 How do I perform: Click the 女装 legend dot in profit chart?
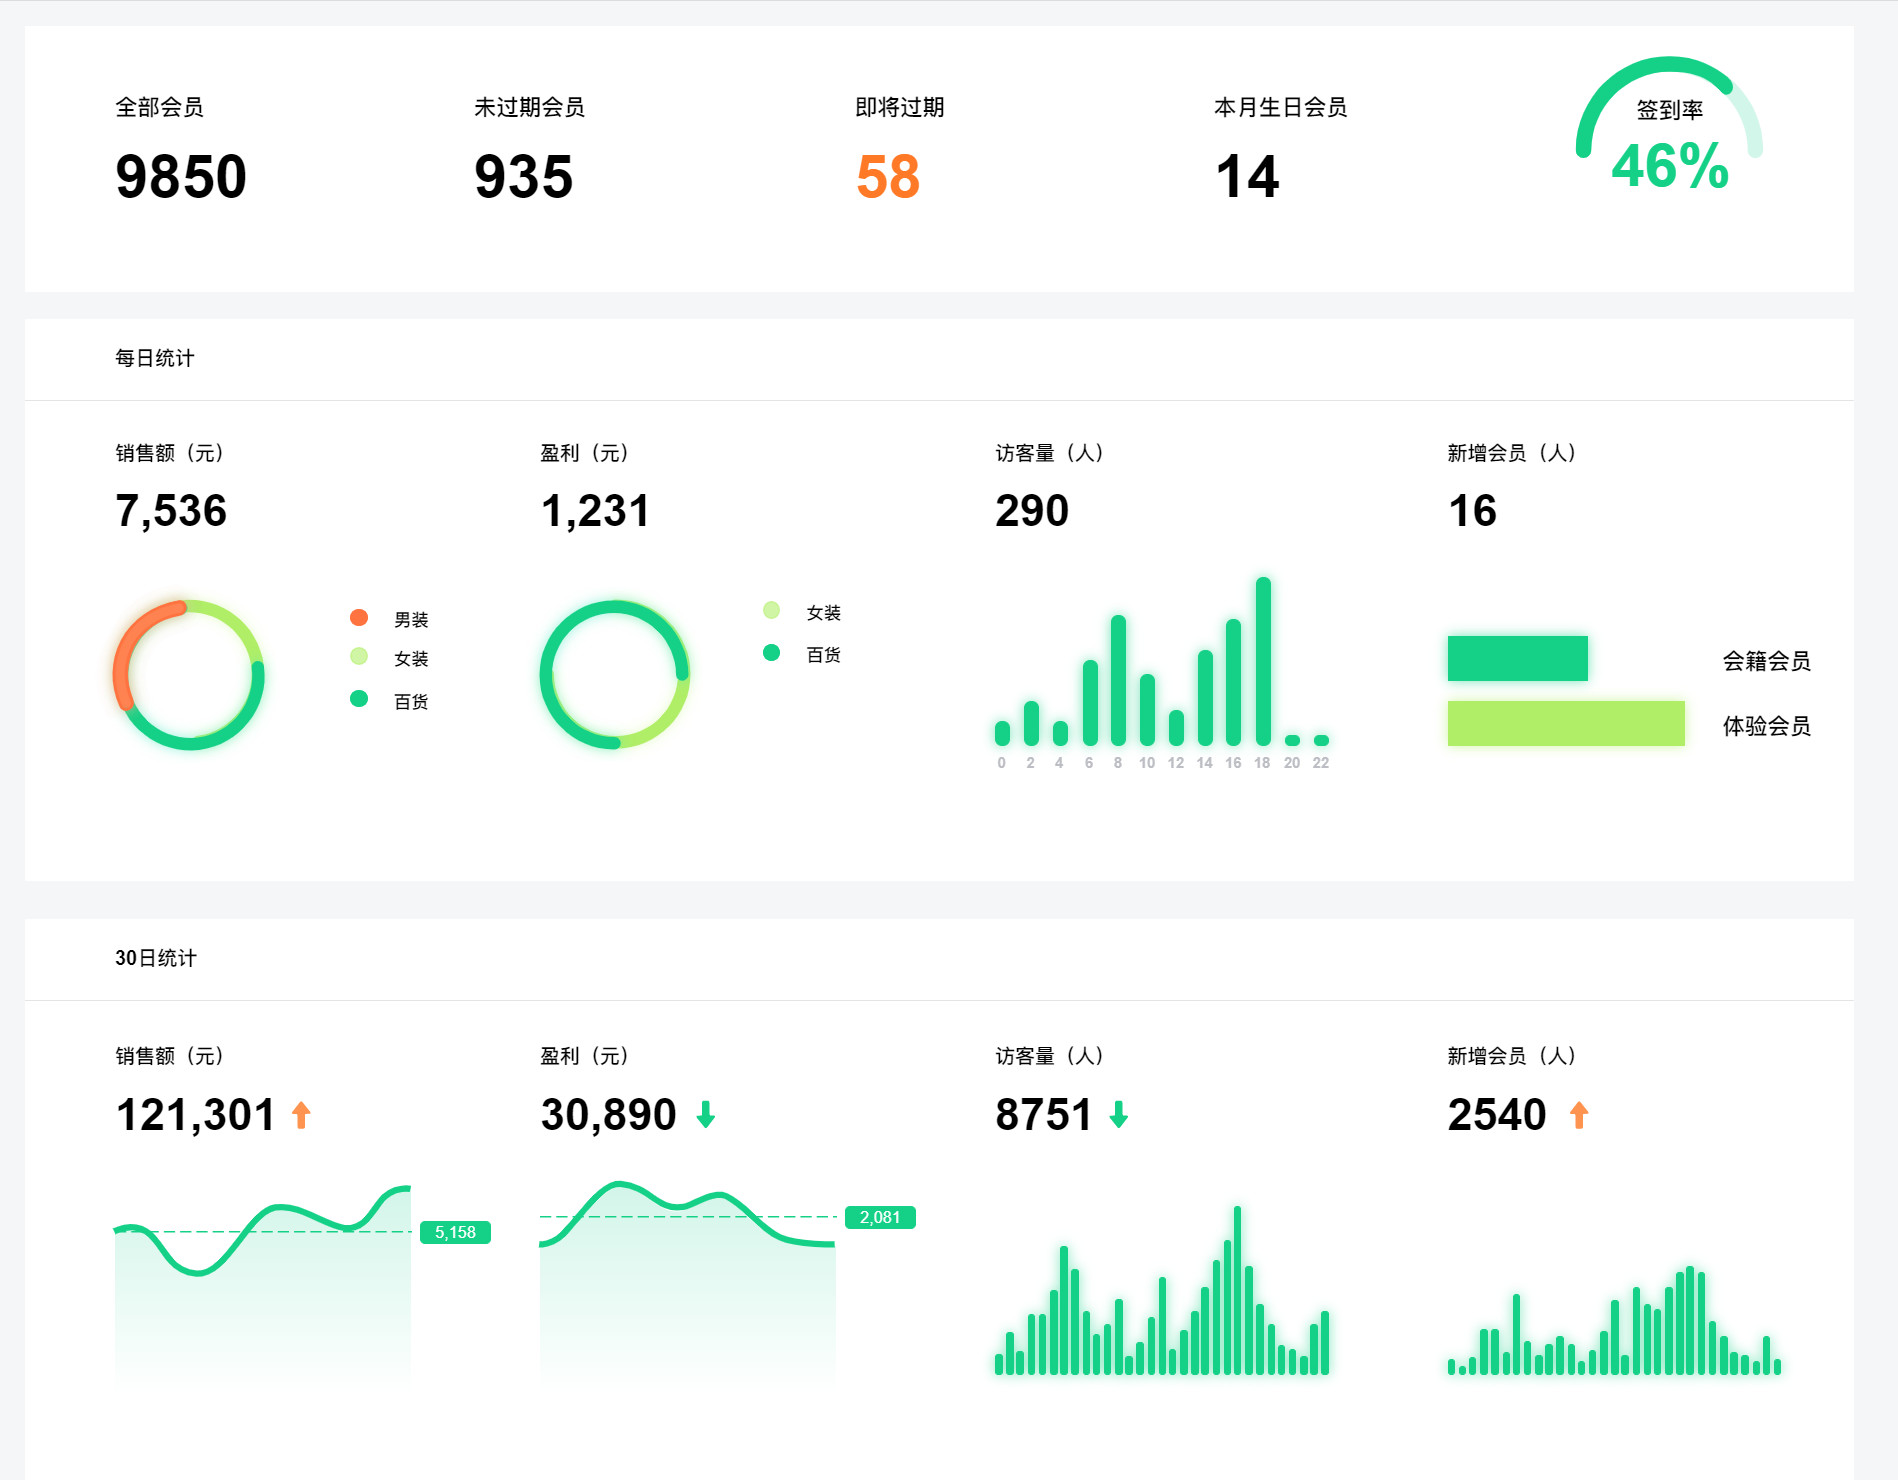coord(771,610)
